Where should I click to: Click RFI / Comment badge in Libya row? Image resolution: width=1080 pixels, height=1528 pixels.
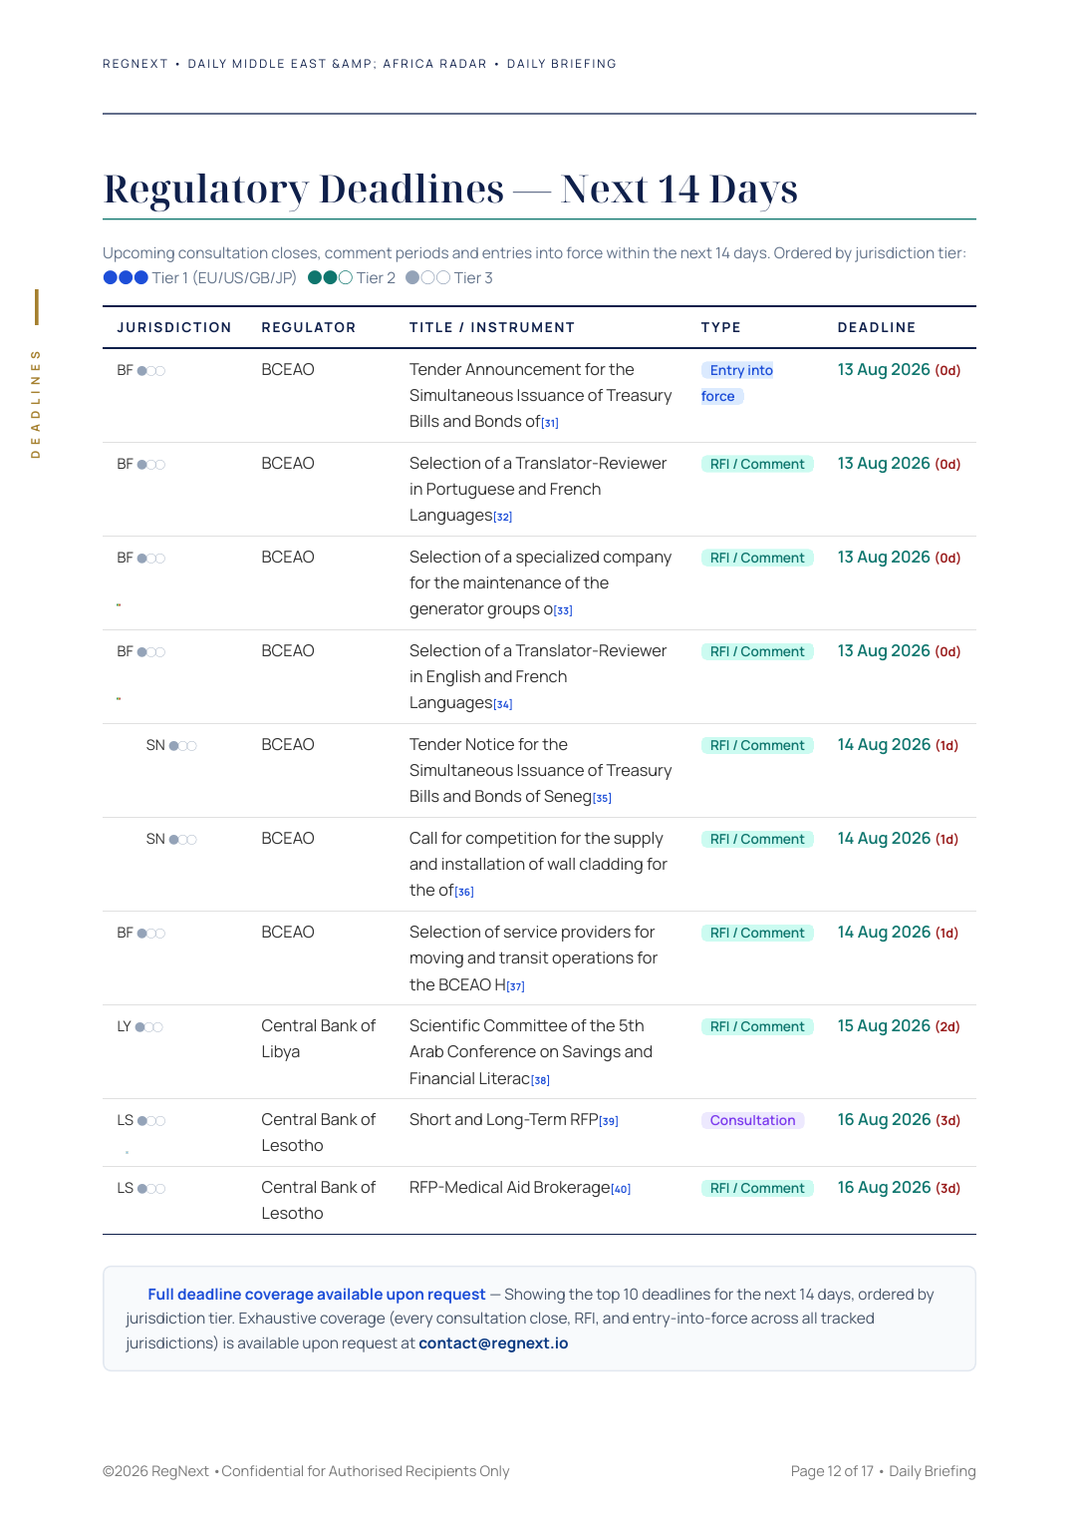pyautogui.click(x=757, y=1026)
